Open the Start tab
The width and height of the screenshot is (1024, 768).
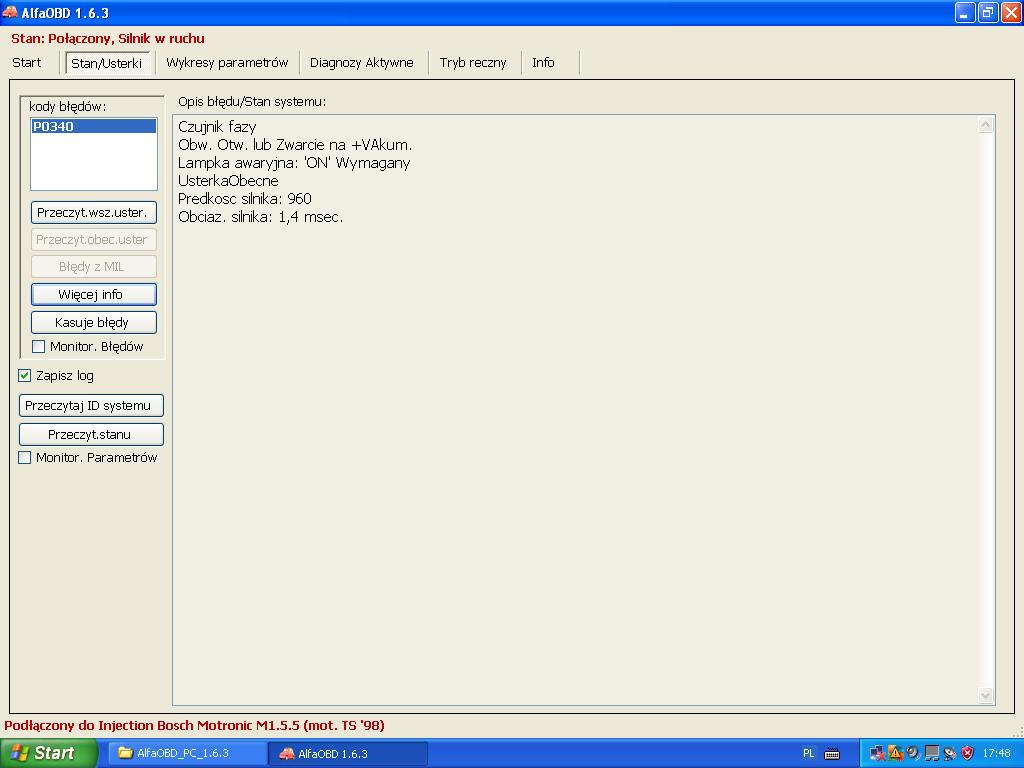27,63
